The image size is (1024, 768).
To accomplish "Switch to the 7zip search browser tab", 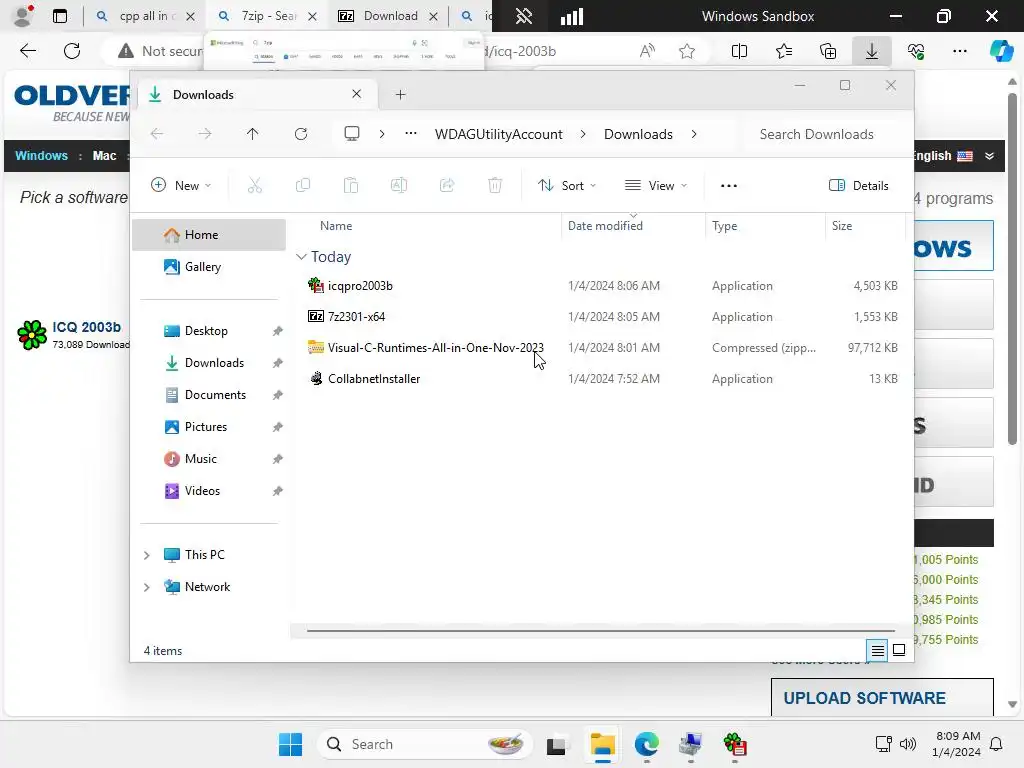I will tap(267, 16).
